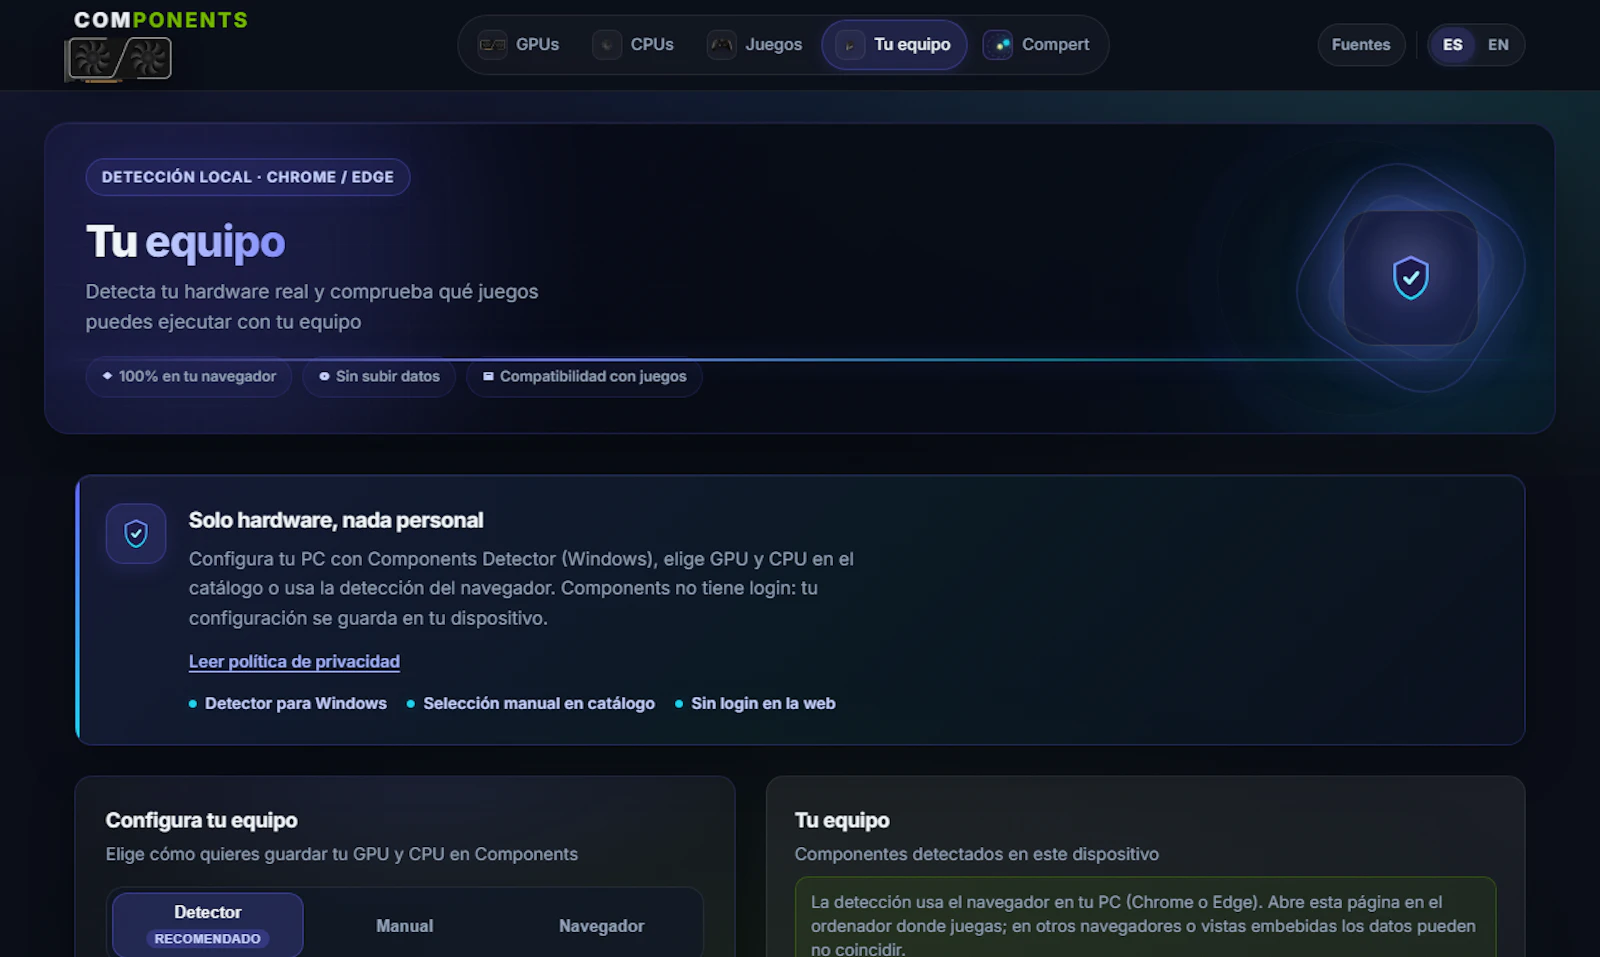
Task: Select the Tu equipo nav item
Action: (894, 45)
